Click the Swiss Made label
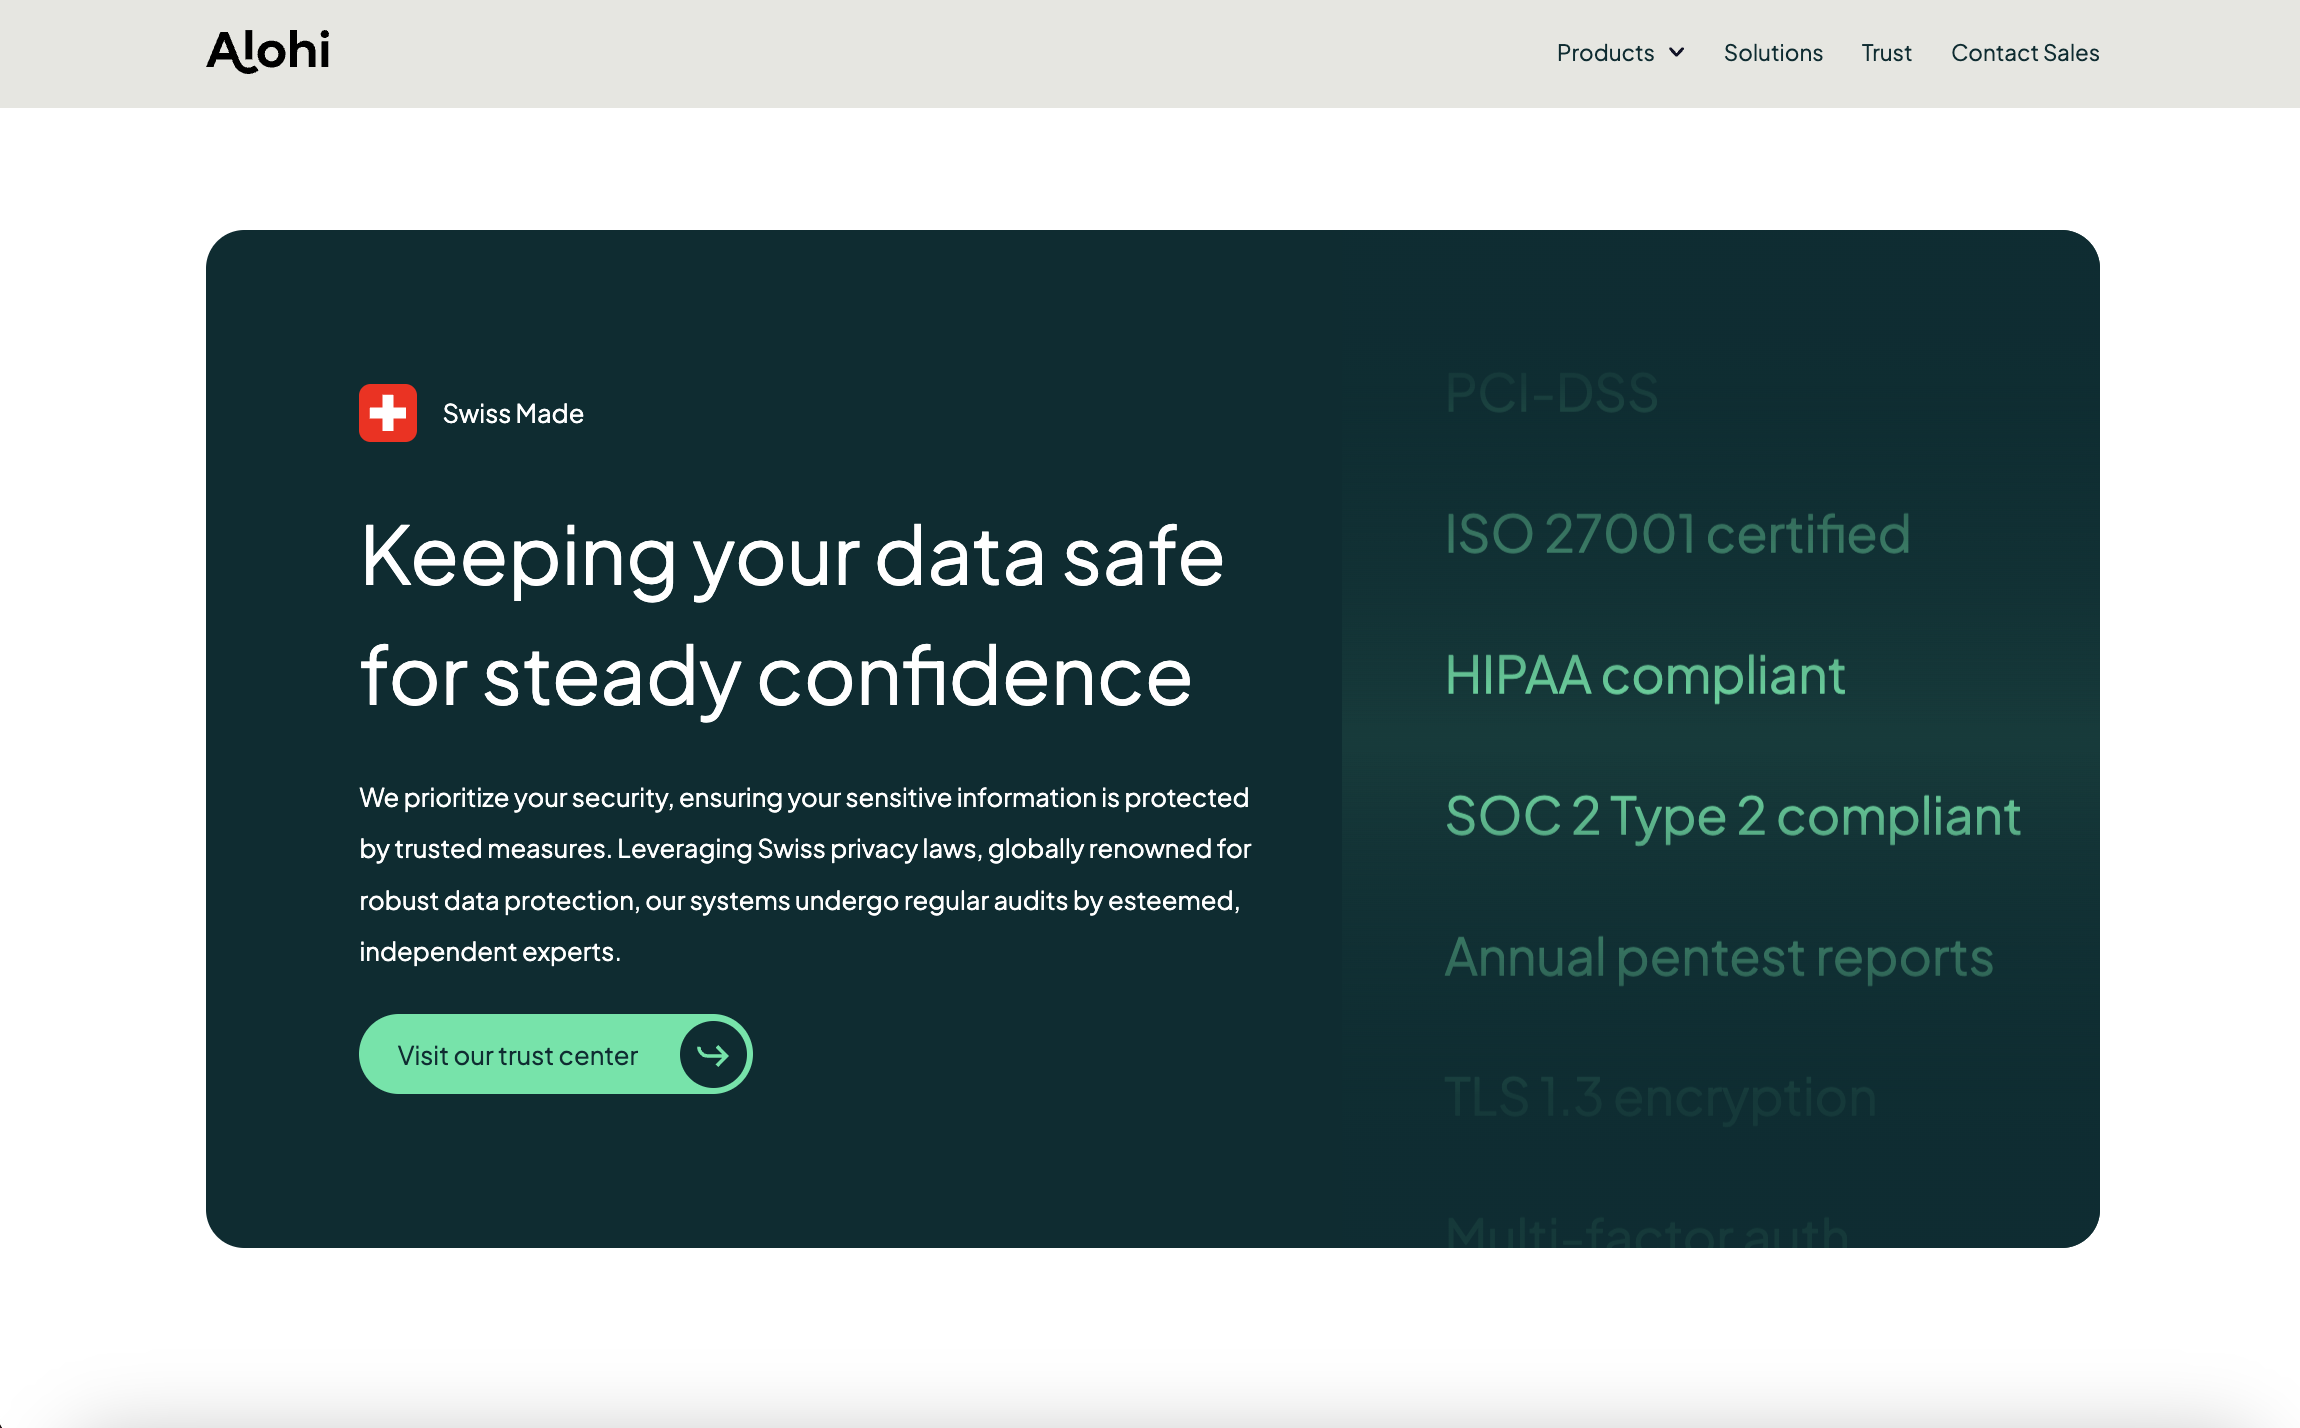This screenshot has height=1428, width=2300. [x=513, y=414]
